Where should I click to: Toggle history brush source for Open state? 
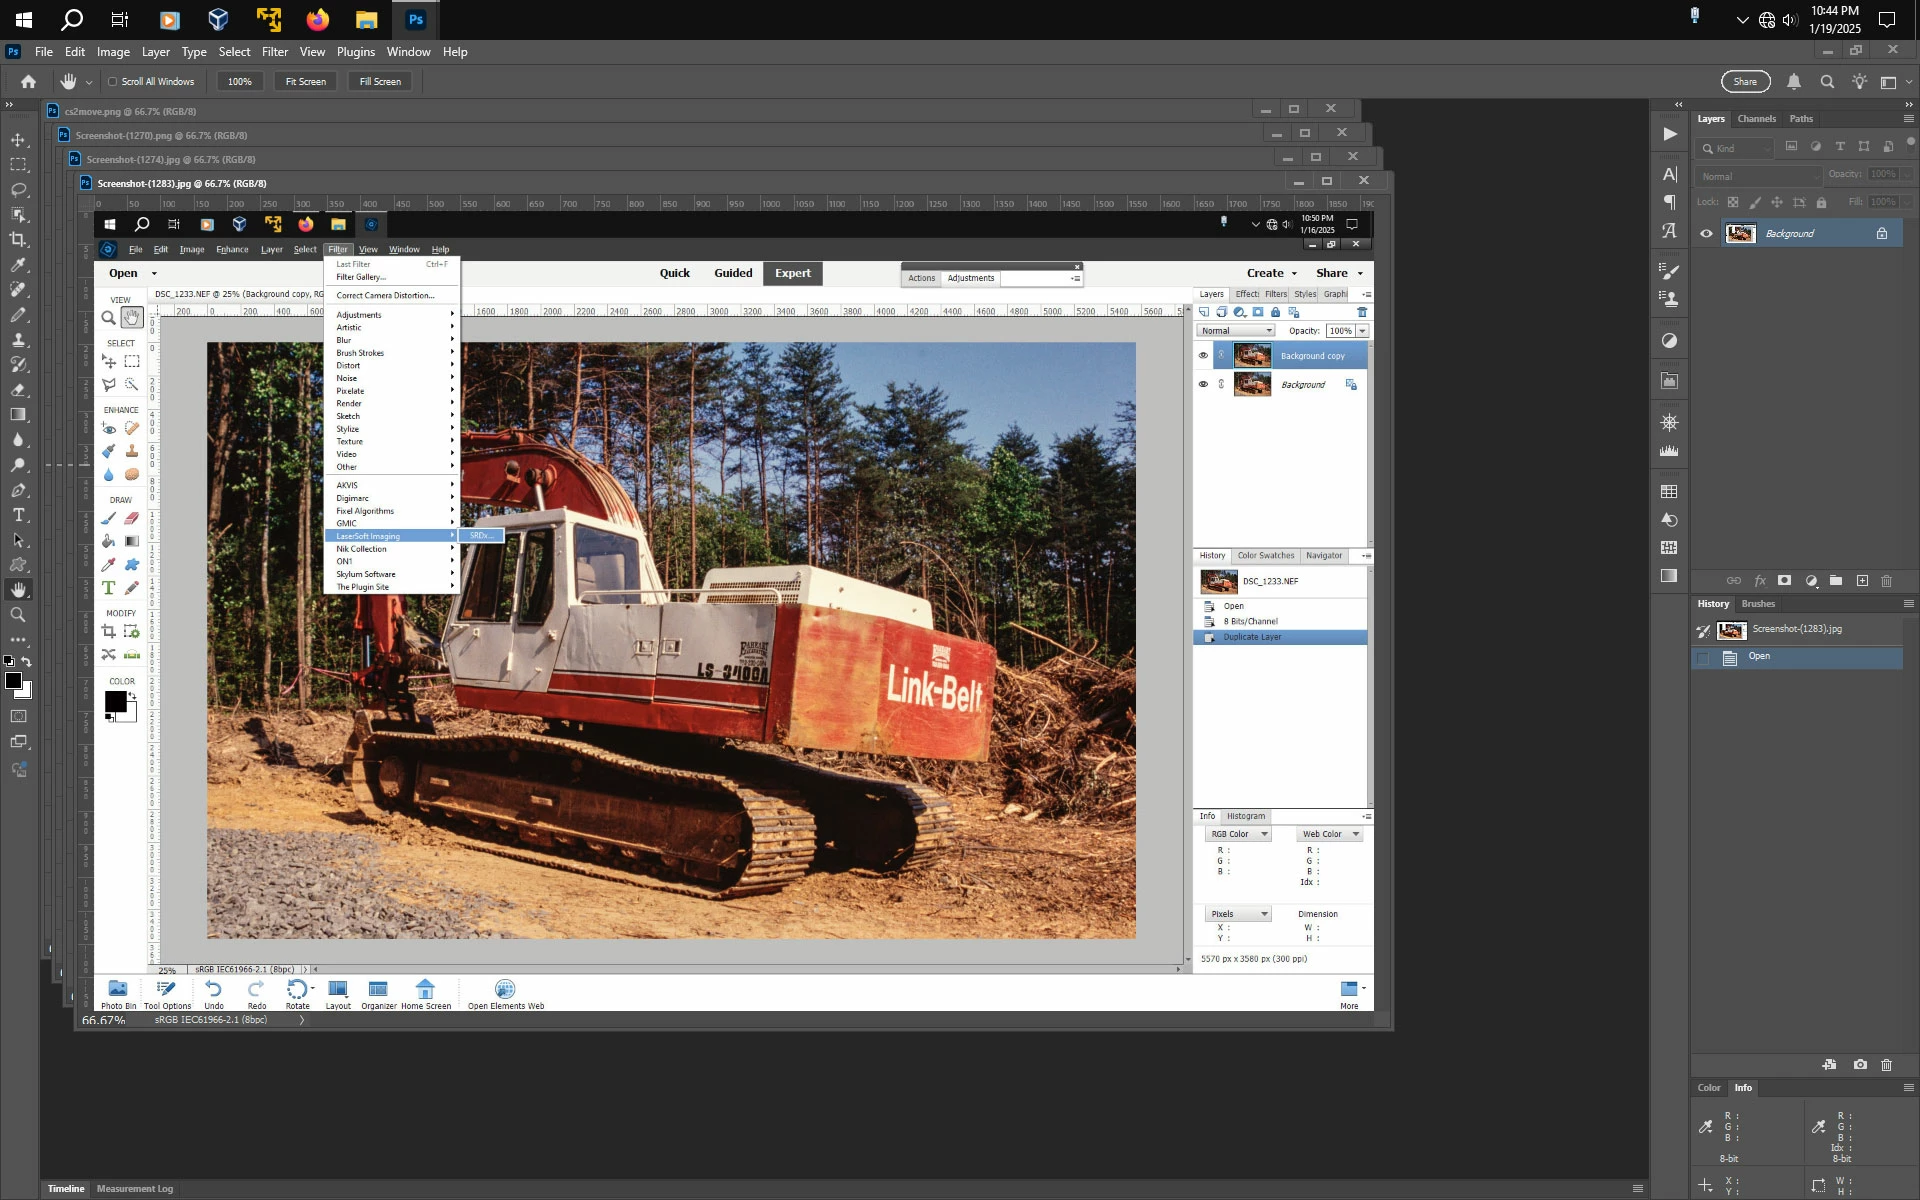pos(1703,657)
